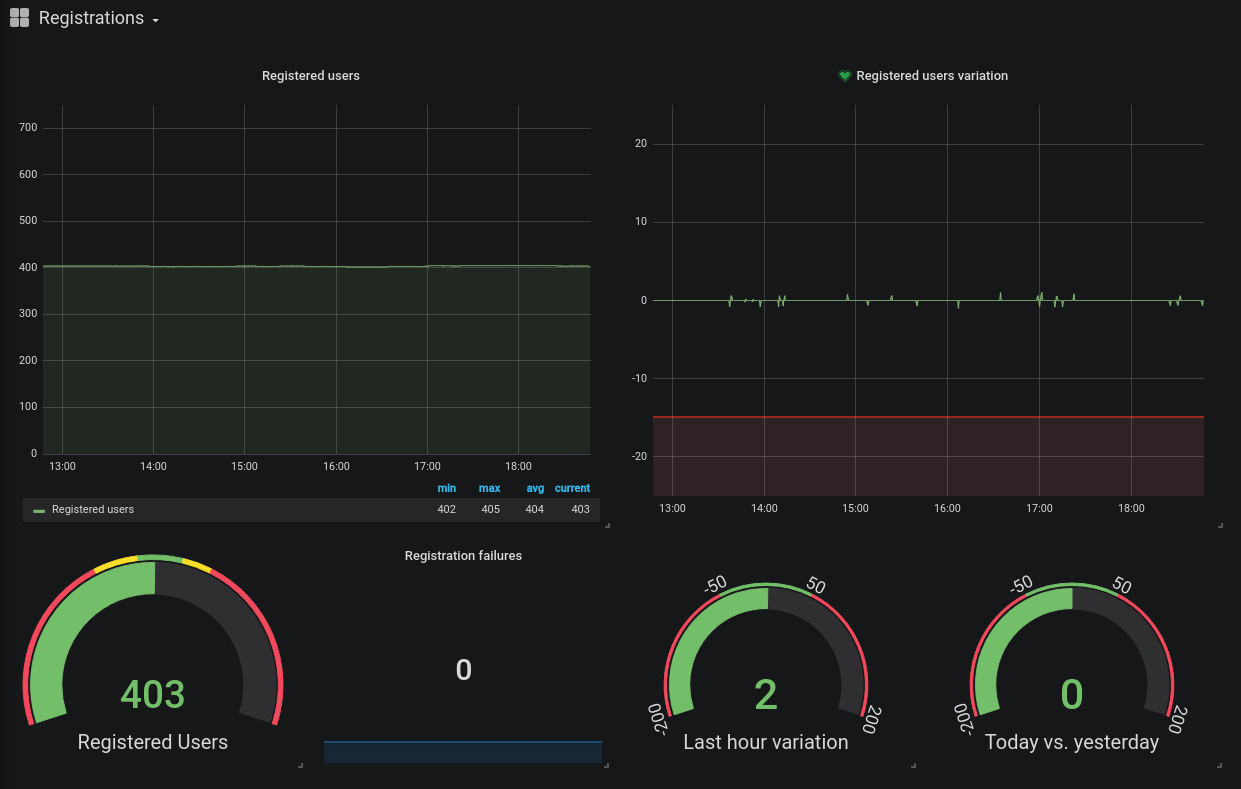Sort legend by current column
The width and height of the screenshot is (1241, 789).
[572, 488]
